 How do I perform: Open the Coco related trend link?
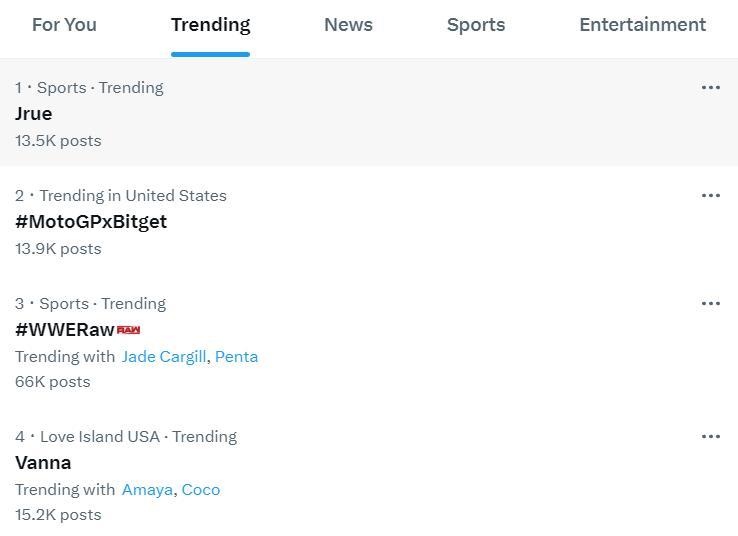click(201, 490)
